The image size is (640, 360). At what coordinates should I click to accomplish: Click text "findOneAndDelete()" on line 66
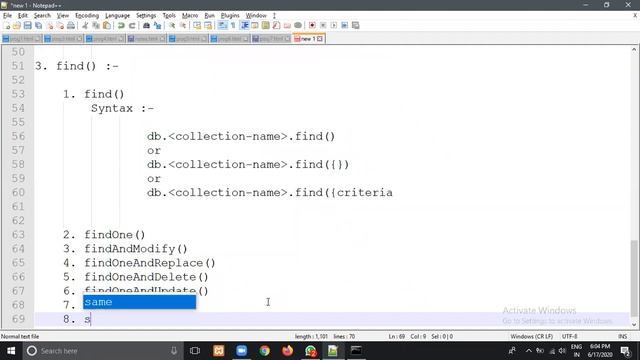(x=146, y=277)
